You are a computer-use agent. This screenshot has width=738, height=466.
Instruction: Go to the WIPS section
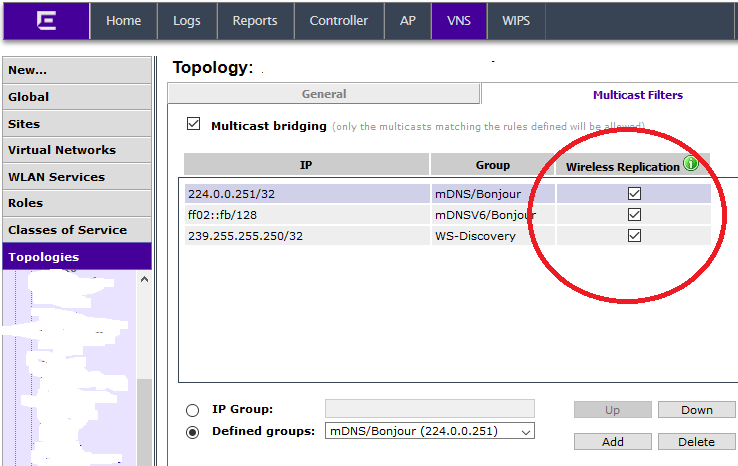pyautogui.click(x=516, y=21)
